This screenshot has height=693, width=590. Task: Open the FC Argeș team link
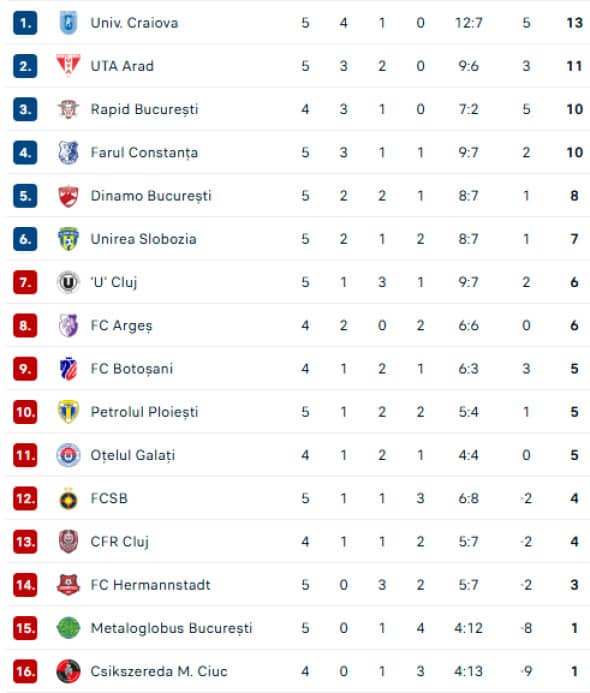pyautogui.click(x=121, y=326)
